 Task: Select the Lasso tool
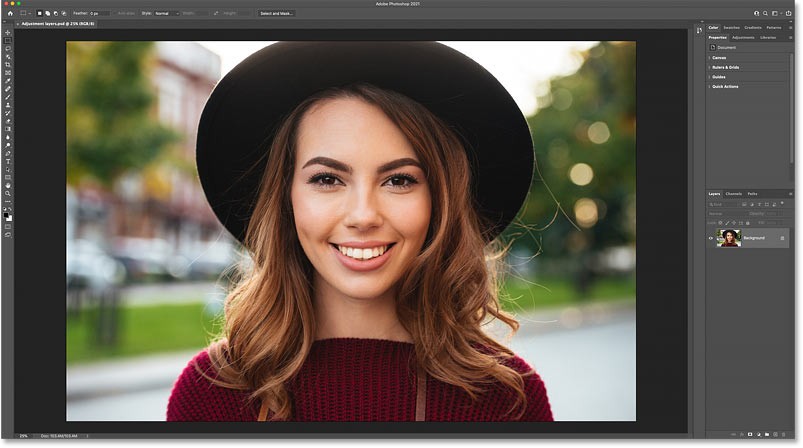(x=8, y=48)
